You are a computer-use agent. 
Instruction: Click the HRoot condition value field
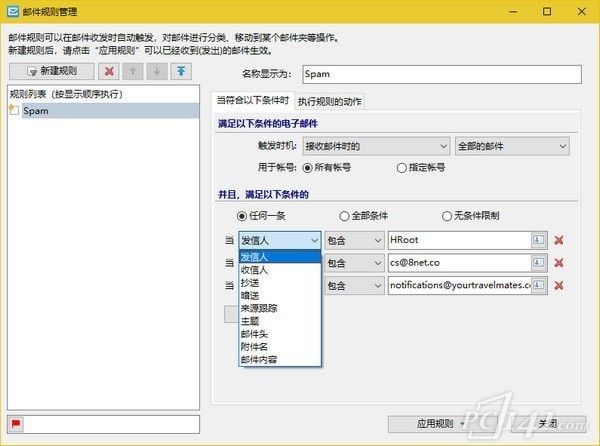[x=460, y=240]
